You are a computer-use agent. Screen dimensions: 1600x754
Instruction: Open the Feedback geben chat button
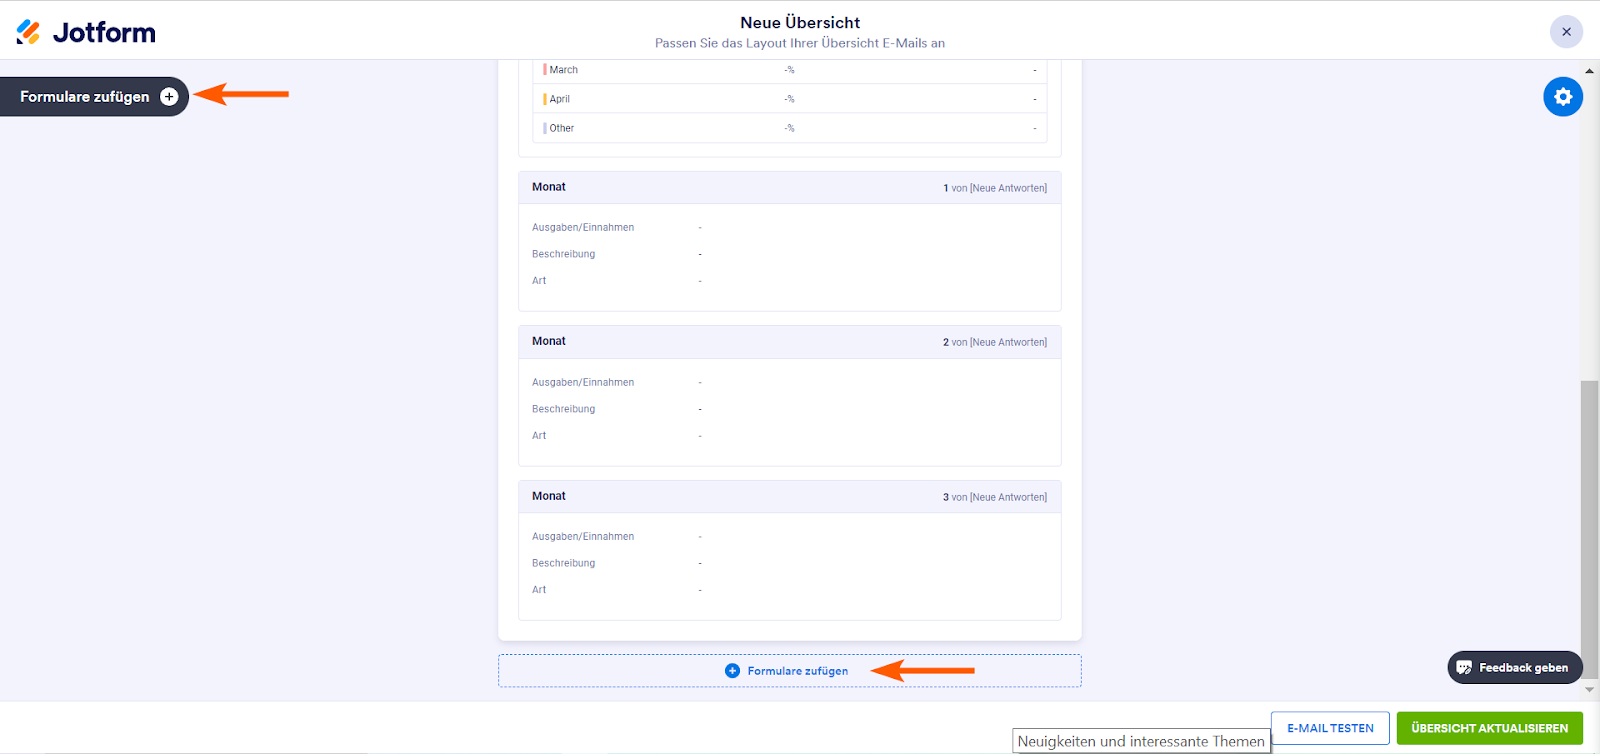pyautogui.click(x=1514, y=668)
